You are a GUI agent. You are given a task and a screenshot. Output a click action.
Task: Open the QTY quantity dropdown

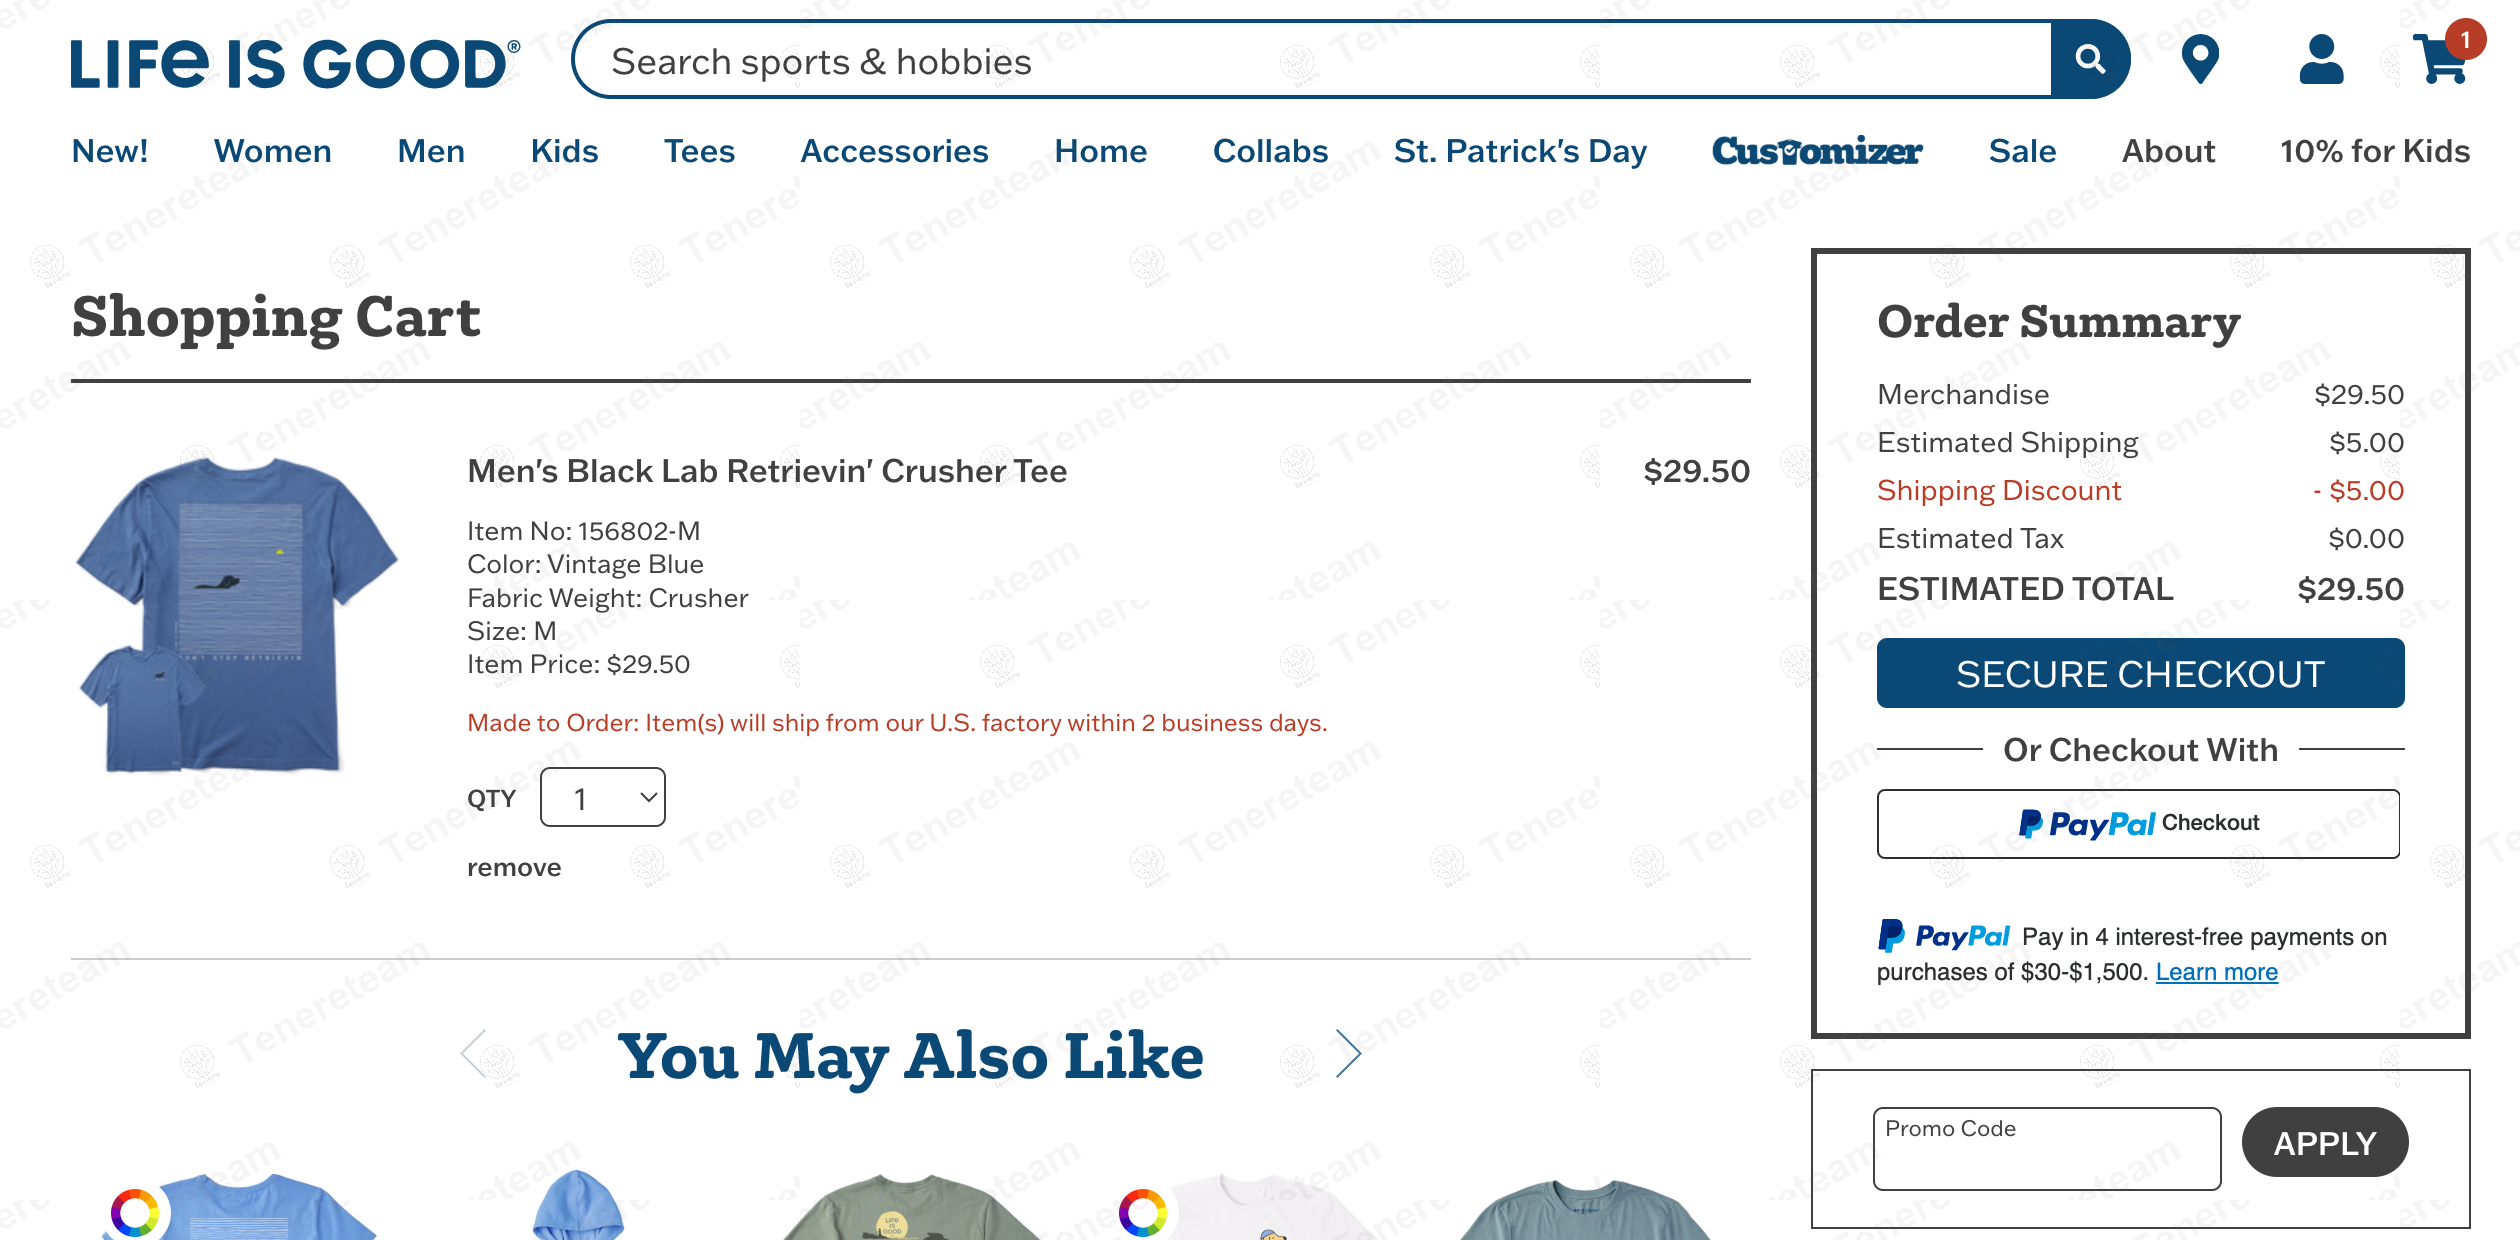click(603, 798)
